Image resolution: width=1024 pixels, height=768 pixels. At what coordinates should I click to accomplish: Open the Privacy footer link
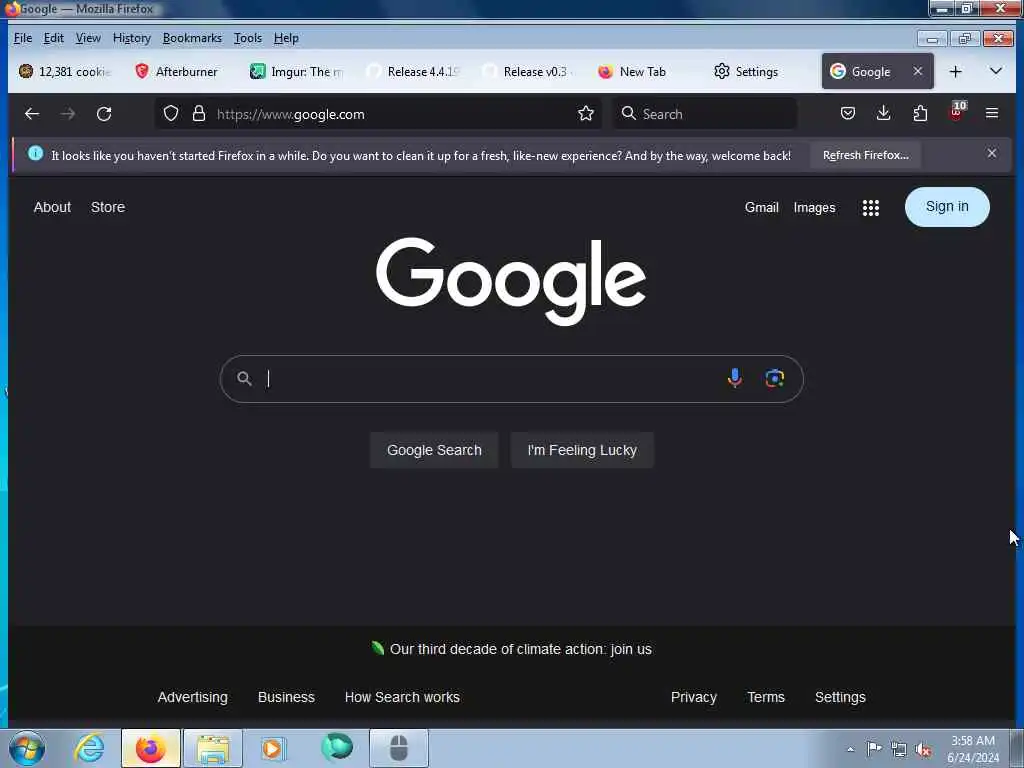[694, 697]
